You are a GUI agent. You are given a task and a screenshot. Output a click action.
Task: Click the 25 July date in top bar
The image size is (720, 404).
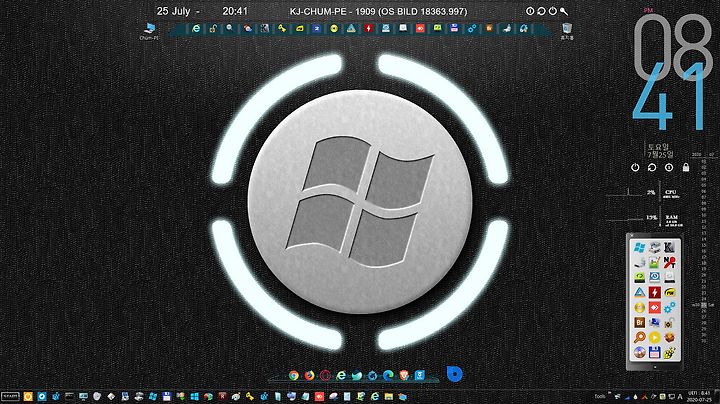point(173,11)
